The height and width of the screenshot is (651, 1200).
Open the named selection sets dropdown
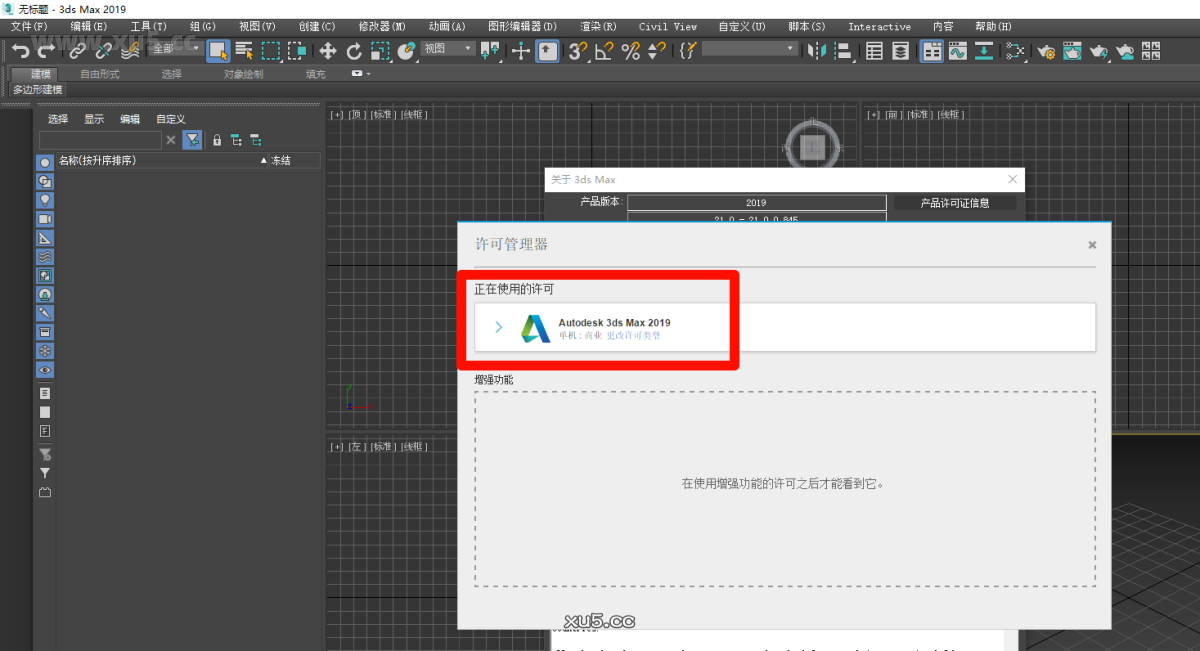pos(748,48)
